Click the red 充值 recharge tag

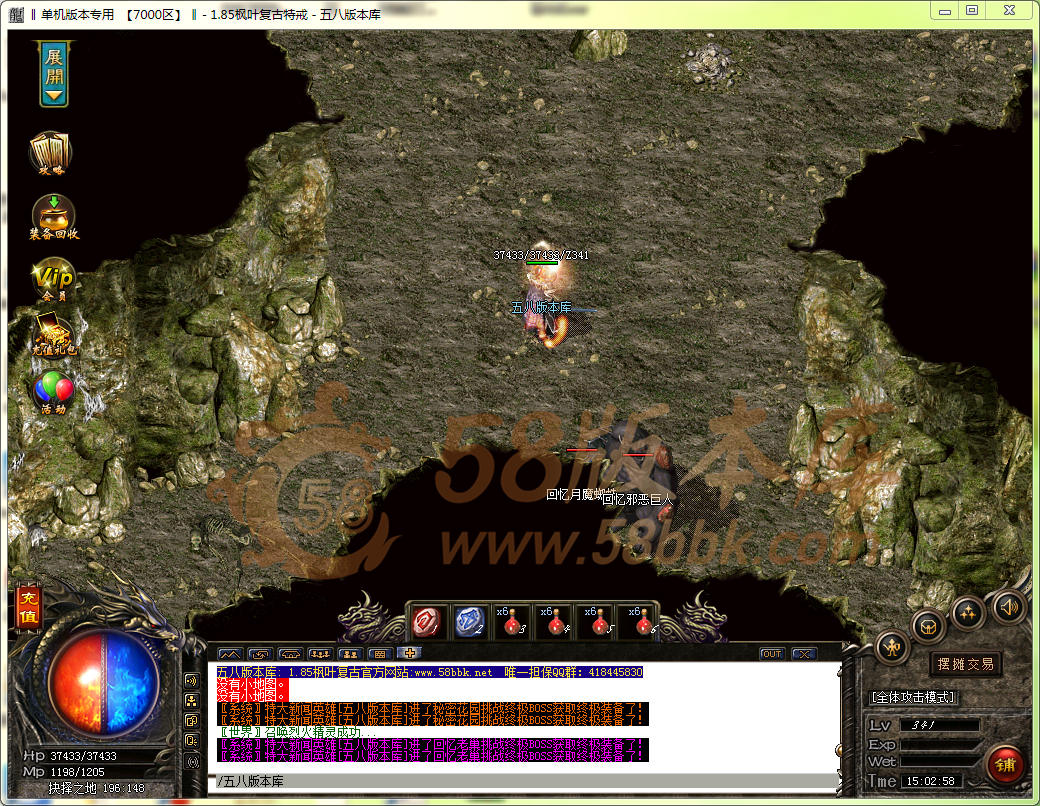(x=28, y=608)
